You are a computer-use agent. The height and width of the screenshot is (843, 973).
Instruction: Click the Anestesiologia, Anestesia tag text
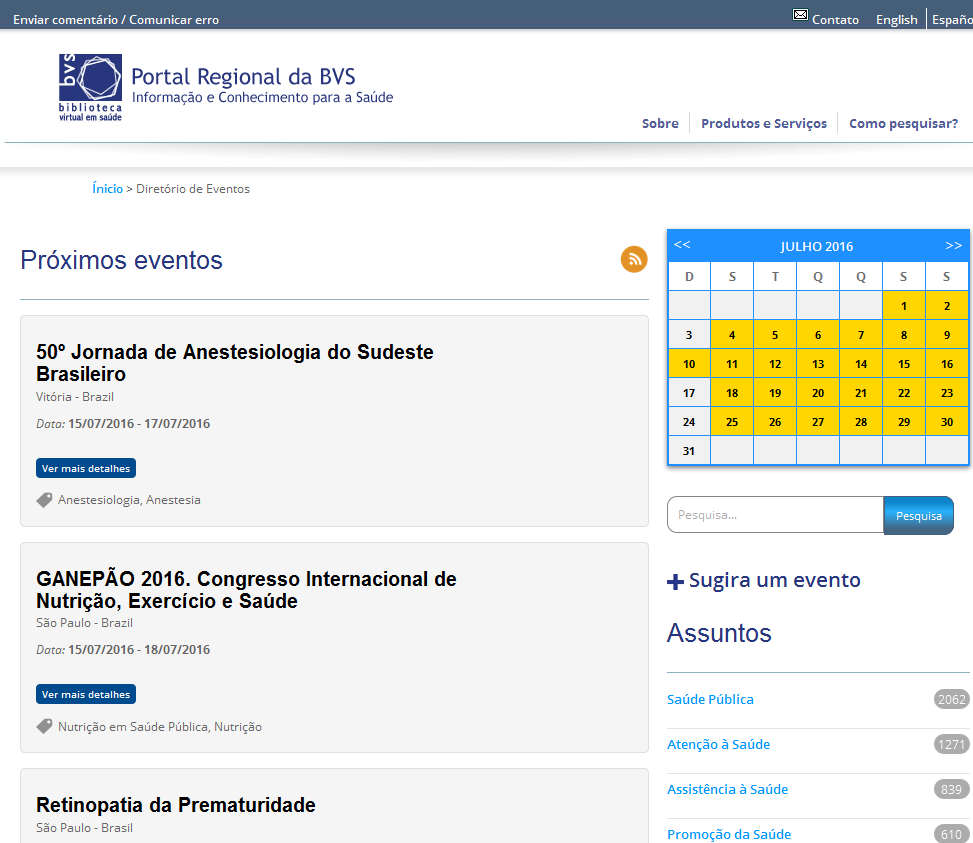(x=129, y=500)
